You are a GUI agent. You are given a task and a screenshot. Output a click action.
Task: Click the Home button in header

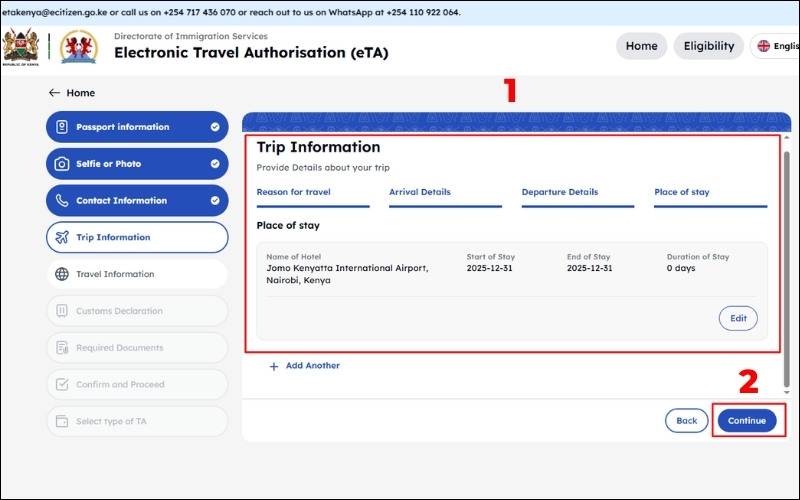(x=641, y=46)
